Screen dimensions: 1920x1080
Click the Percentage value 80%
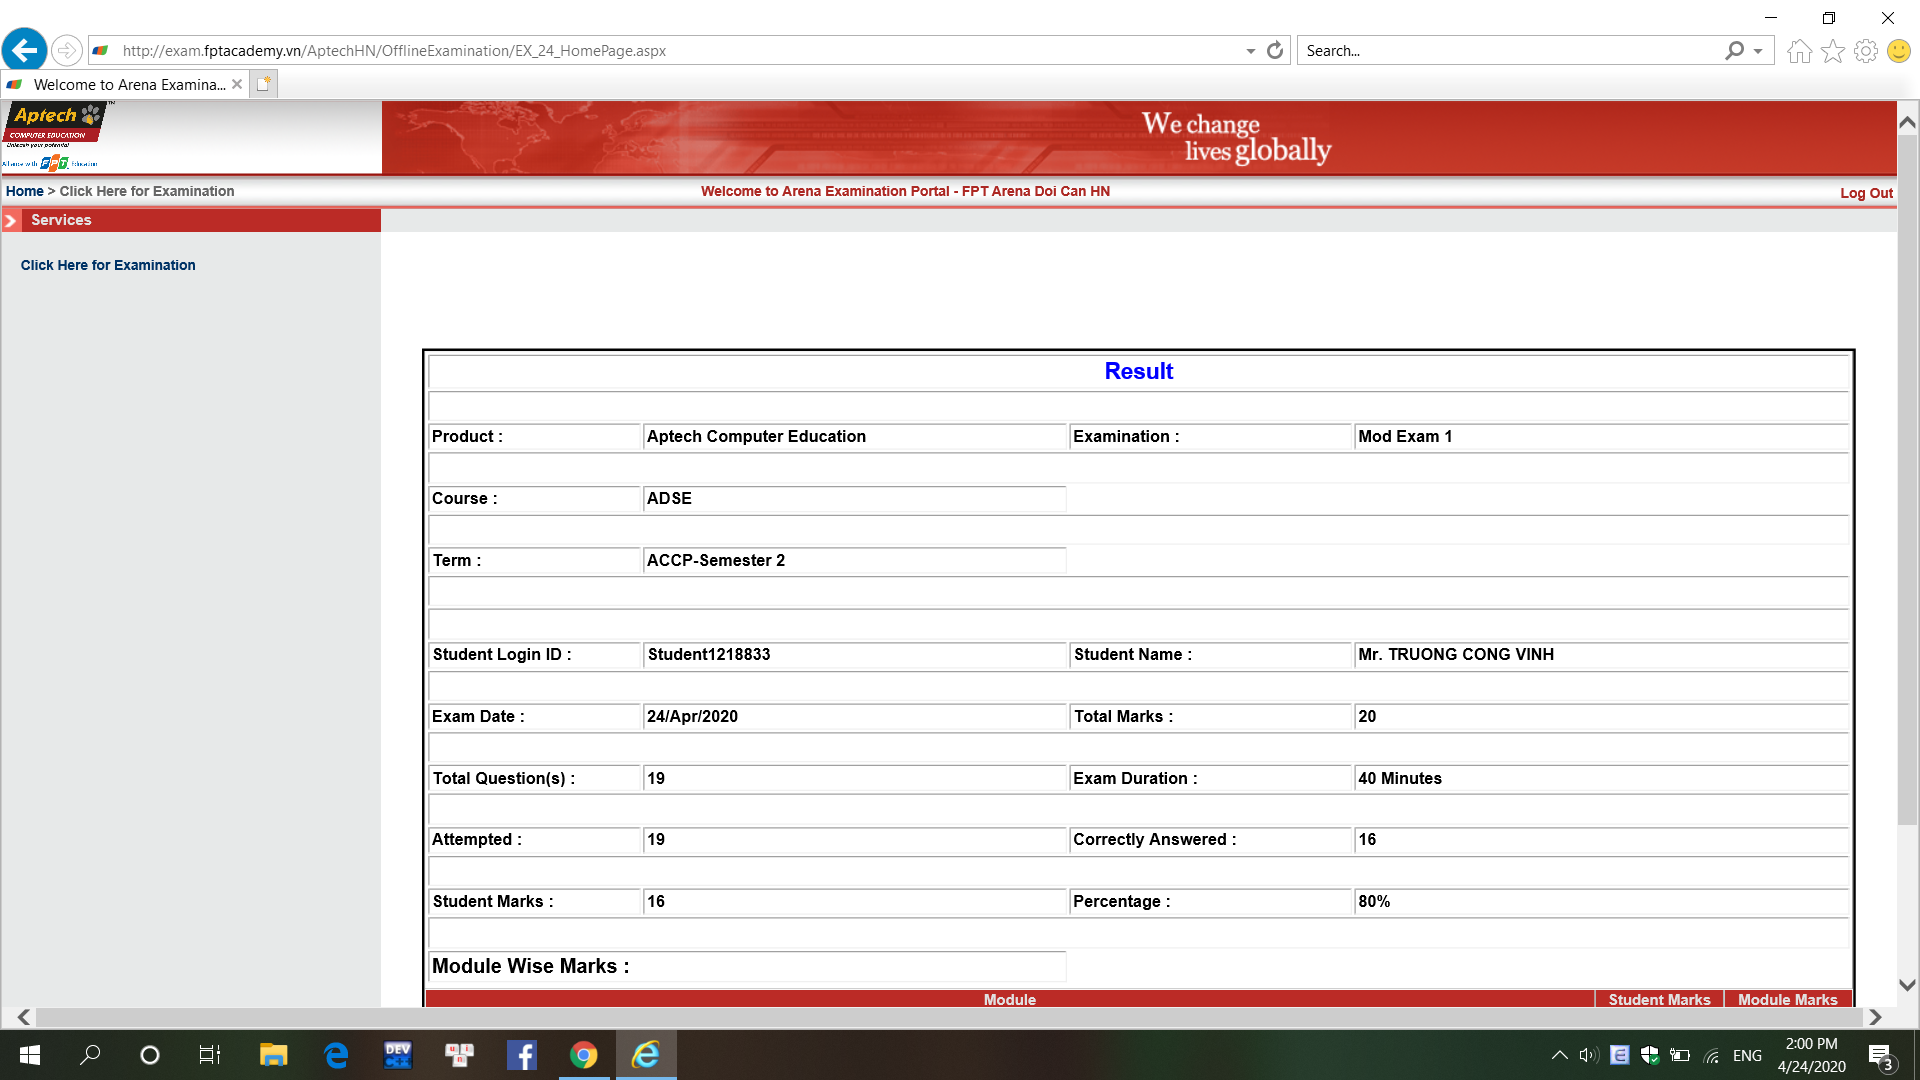1374,901
